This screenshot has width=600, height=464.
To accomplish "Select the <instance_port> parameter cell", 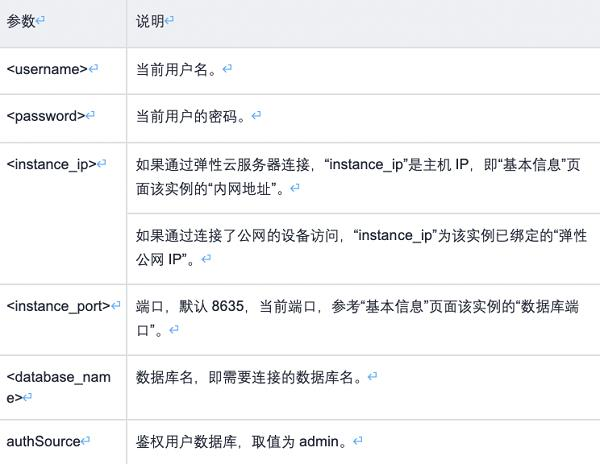I will coord(58,306).
